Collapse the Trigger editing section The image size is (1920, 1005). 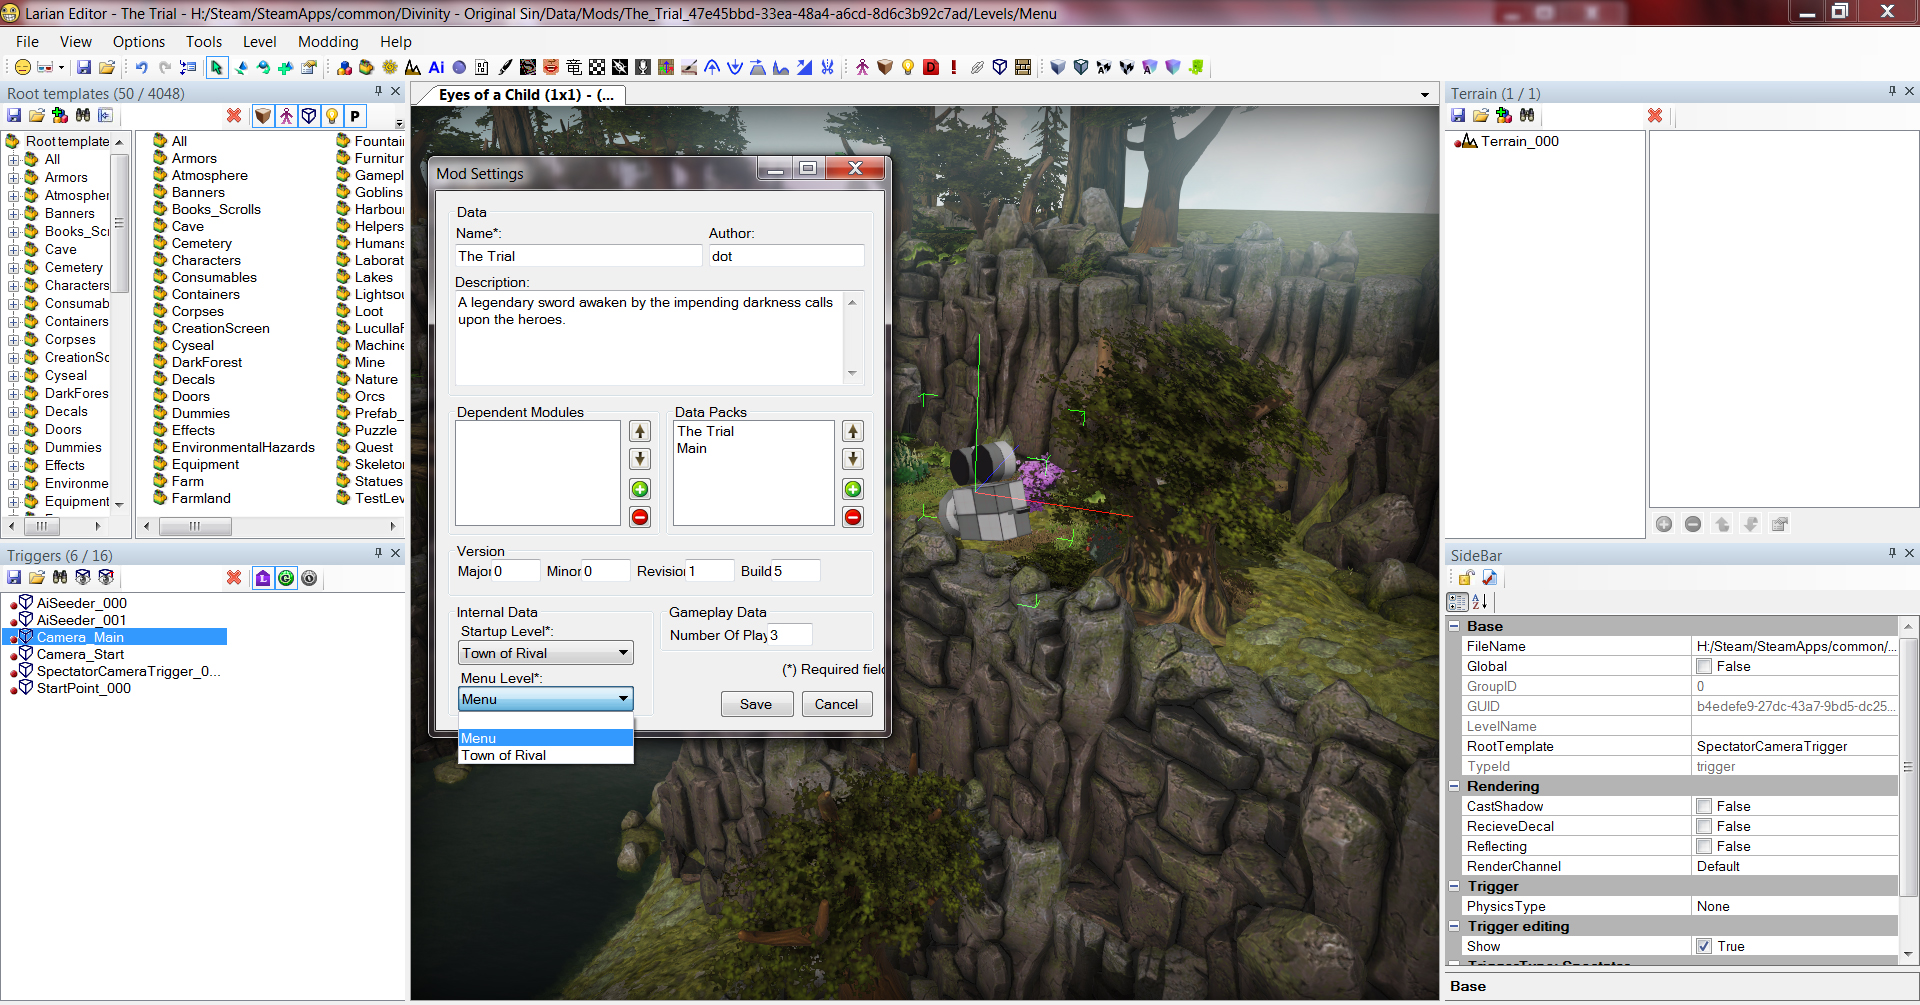[1455, 926]
